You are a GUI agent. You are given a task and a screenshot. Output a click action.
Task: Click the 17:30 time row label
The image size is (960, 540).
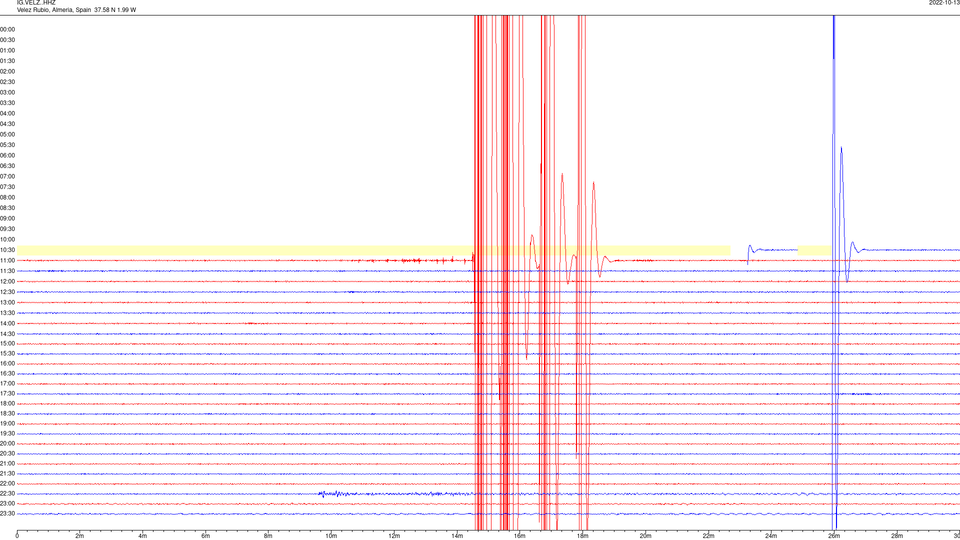pyautogui.click(x=7, y=394)
